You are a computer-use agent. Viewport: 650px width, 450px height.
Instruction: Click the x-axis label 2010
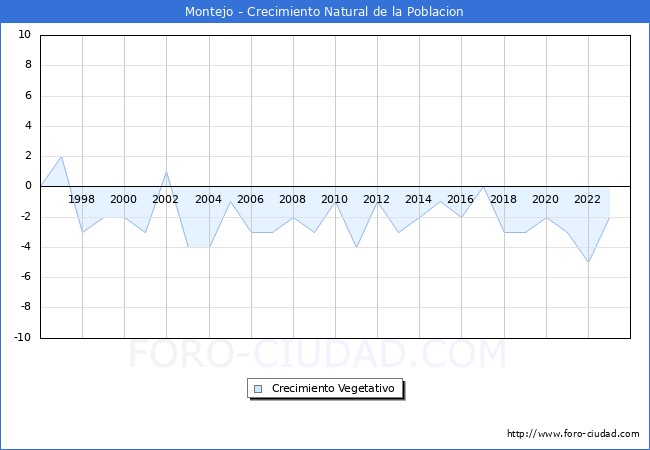(335, 199)
